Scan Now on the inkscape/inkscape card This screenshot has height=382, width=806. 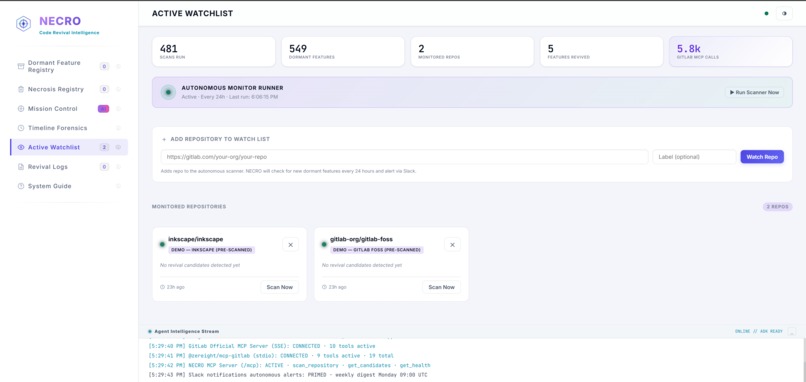pos(280,287)
